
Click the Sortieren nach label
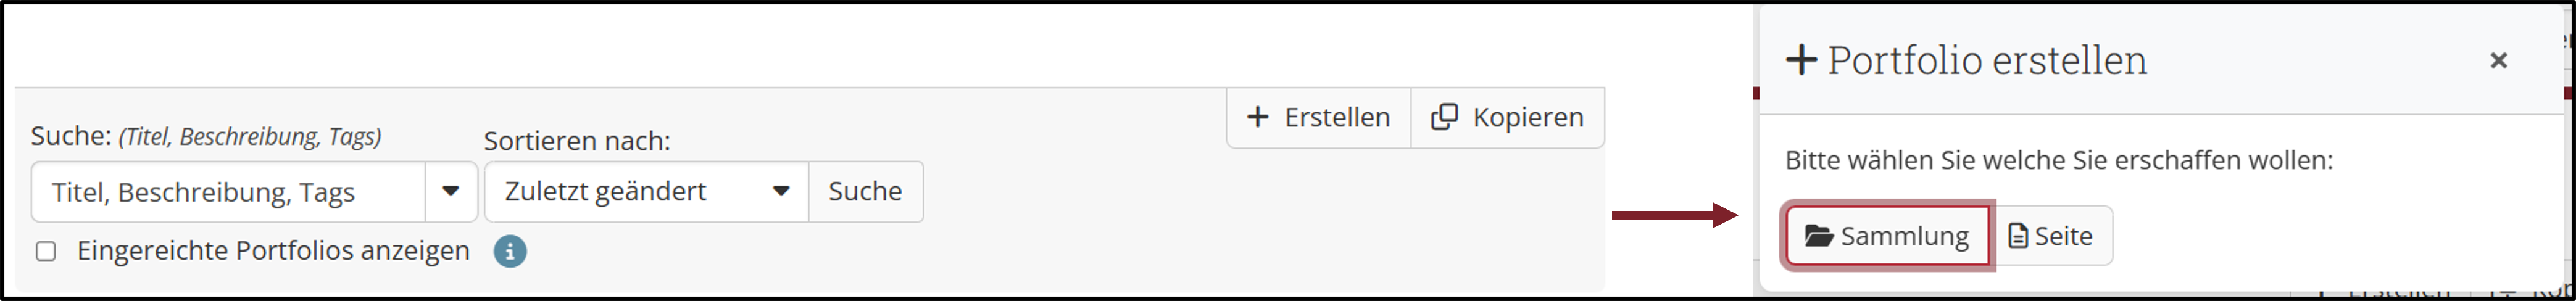pos(577,141)
